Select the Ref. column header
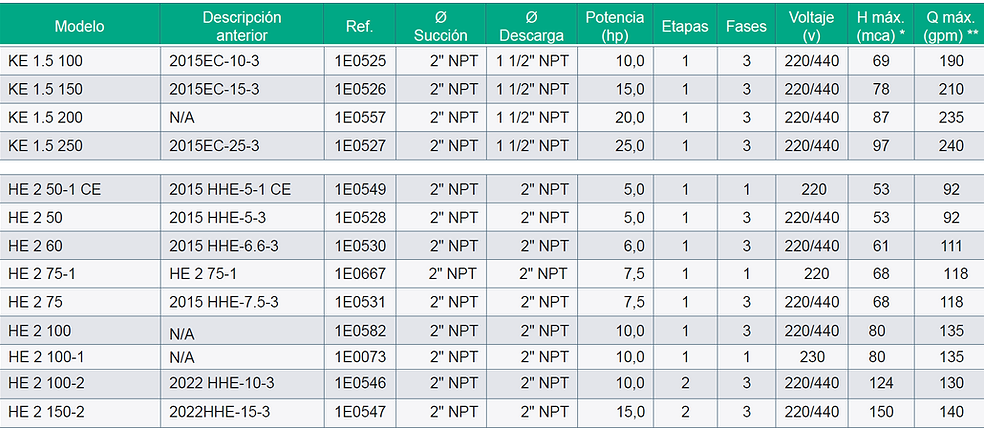Viewport: 984px width, 429px height. coord(359,26)
